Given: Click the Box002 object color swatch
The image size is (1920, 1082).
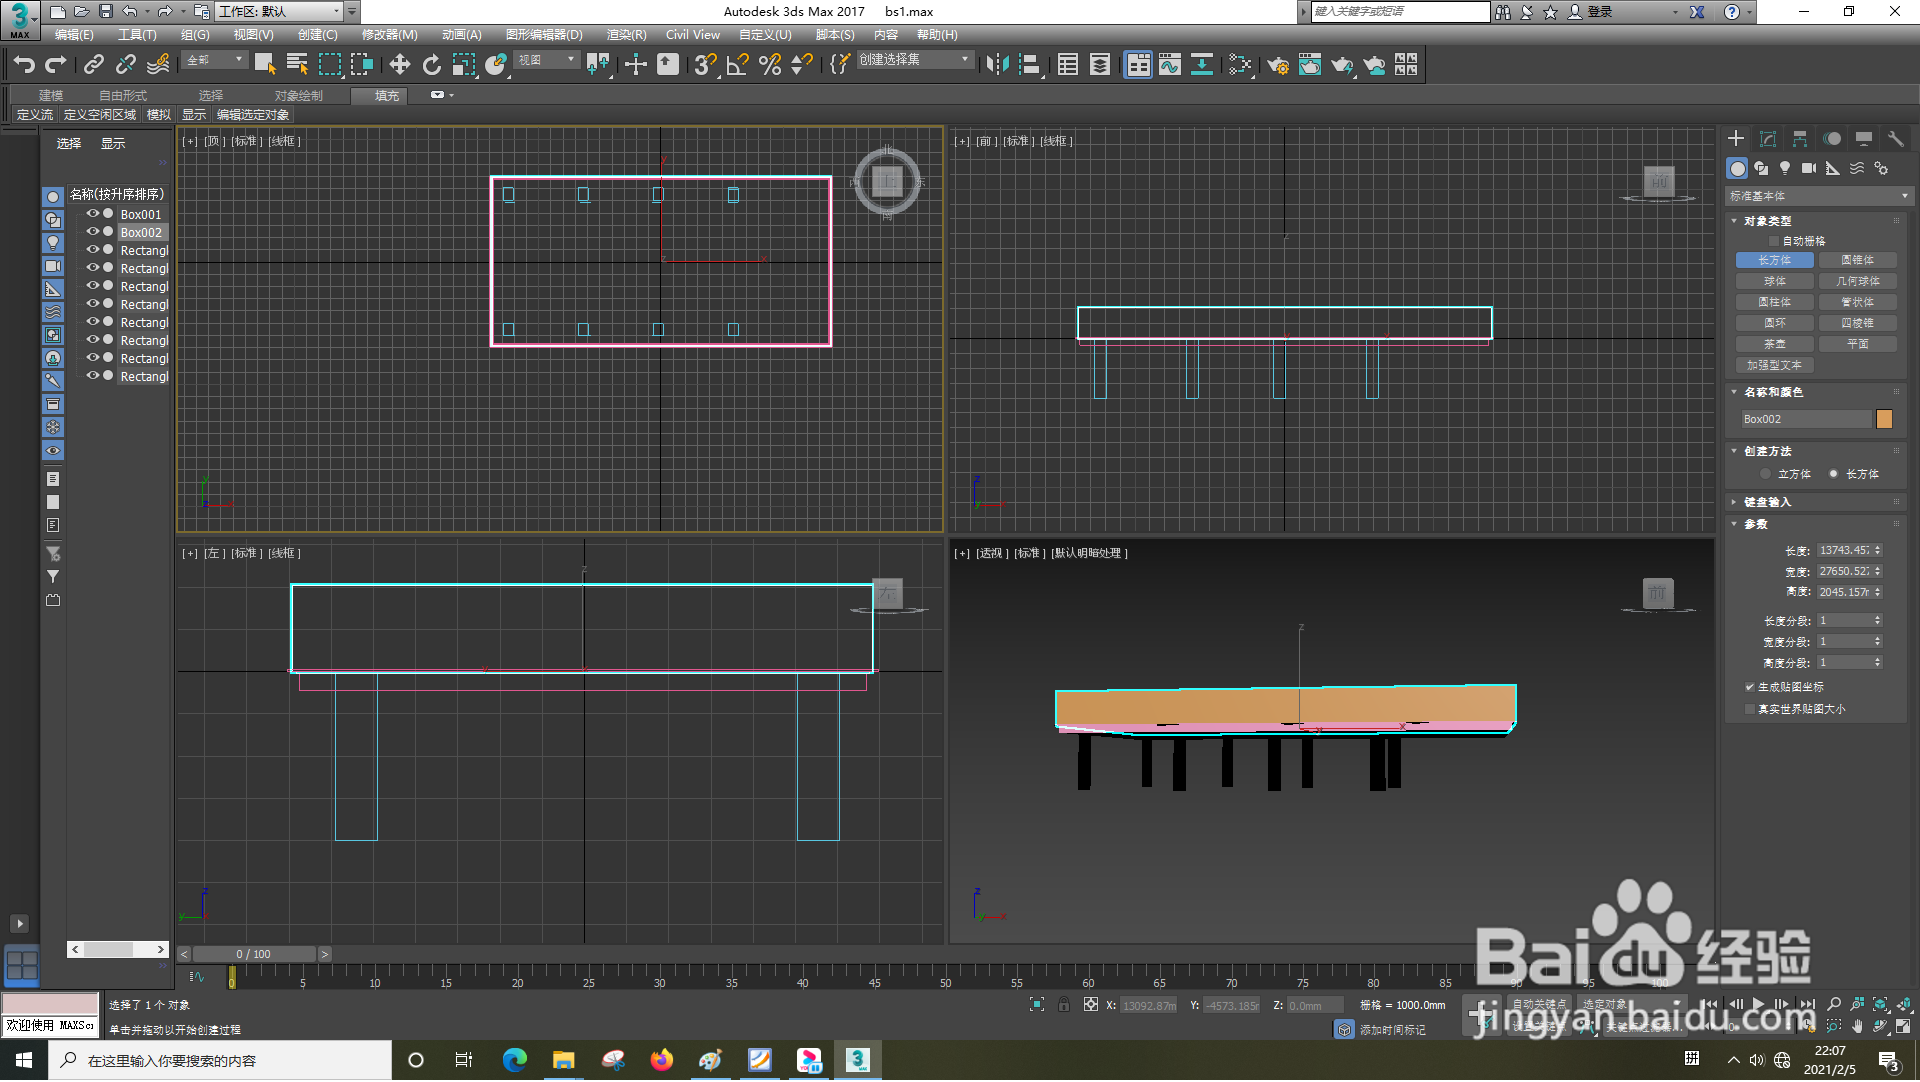Looking at the screenshot, I should pyautogui.click(x=1884, y=419).
